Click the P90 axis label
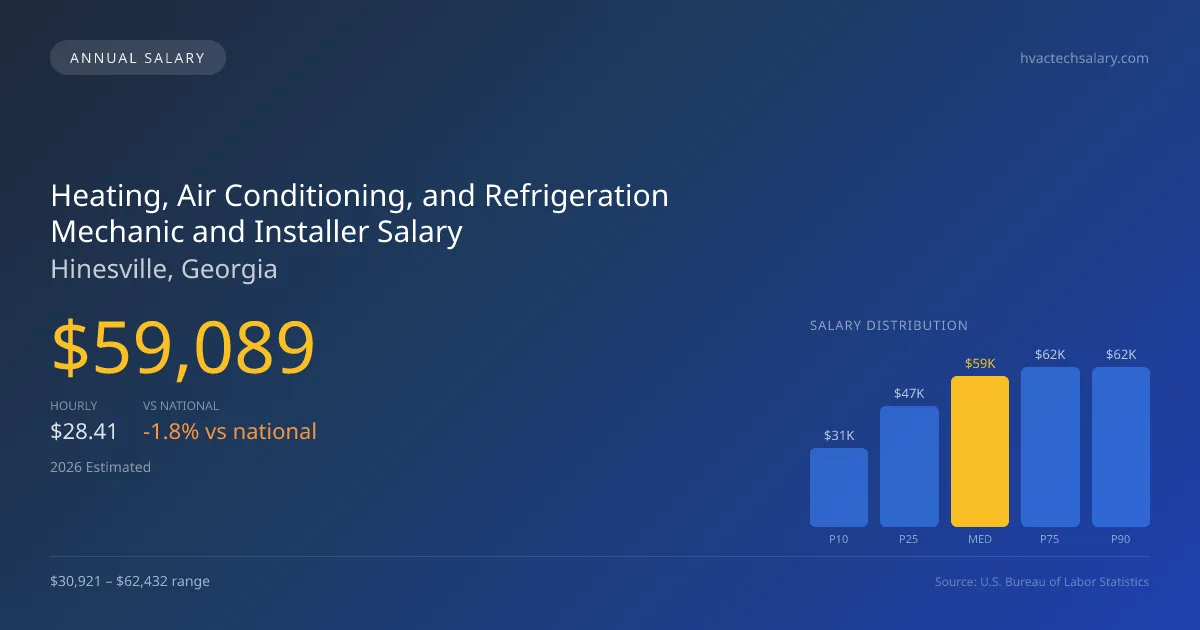The image size is (1200, 630). pyautogui.click(x=1121, y=539)
